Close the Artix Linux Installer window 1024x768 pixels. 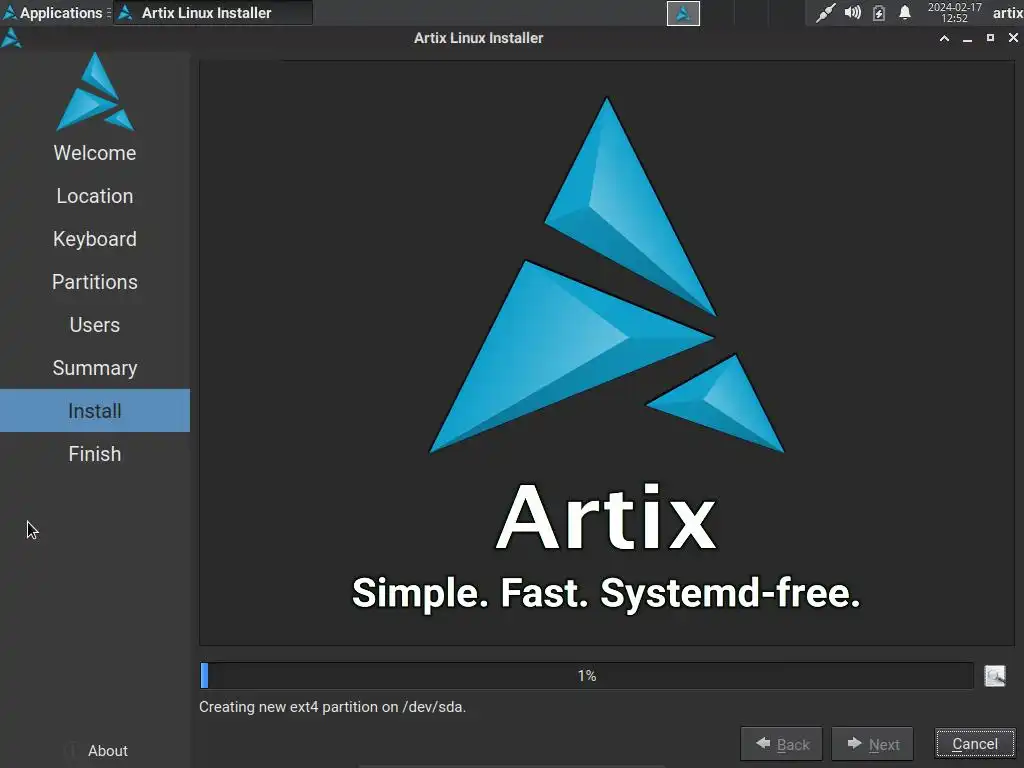[x=1013, y=38]
